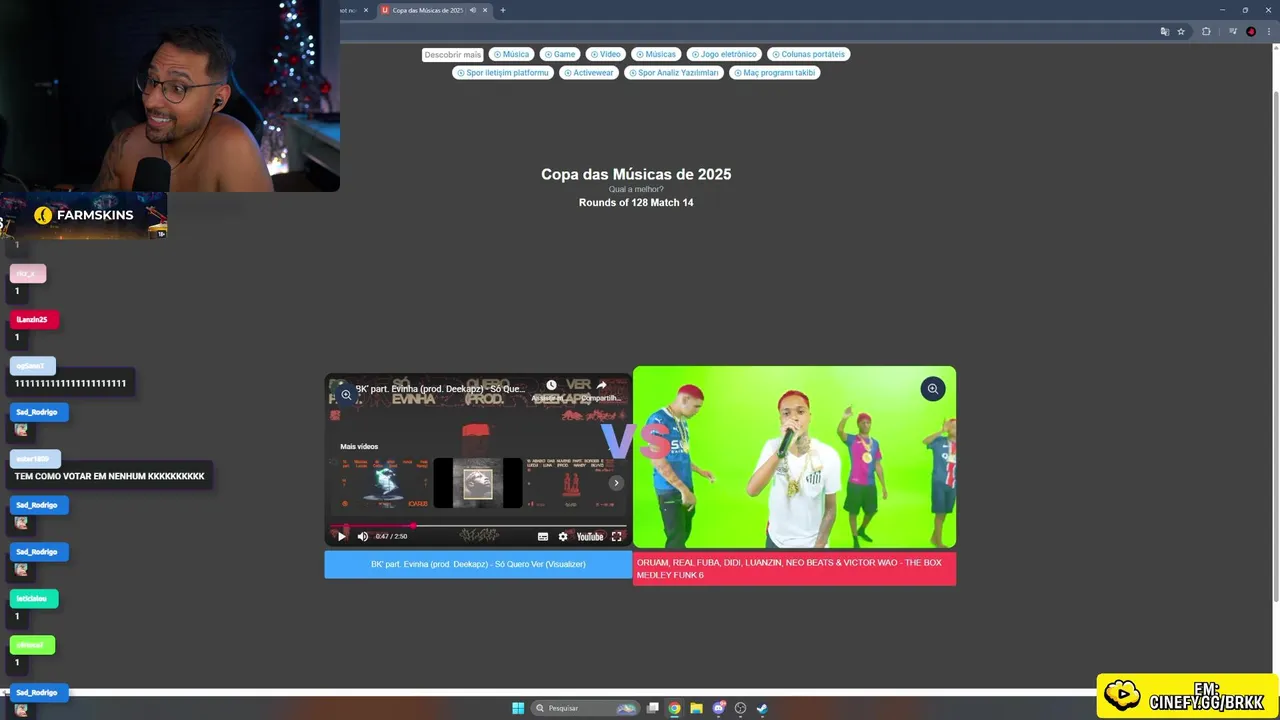Switch to Copa das Músicas de 2025 tab
1280x720 pixels.
pos(427,10)
